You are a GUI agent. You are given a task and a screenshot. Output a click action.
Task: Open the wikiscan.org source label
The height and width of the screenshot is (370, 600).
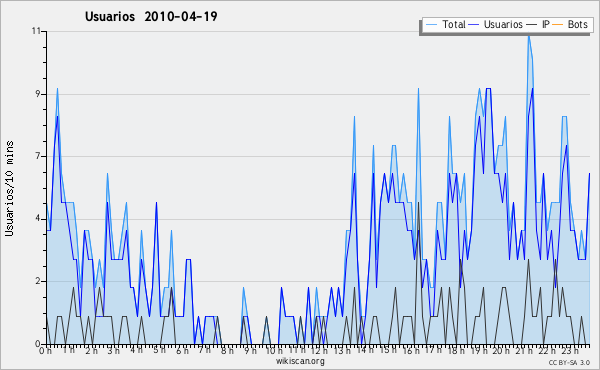coord(300,361)
